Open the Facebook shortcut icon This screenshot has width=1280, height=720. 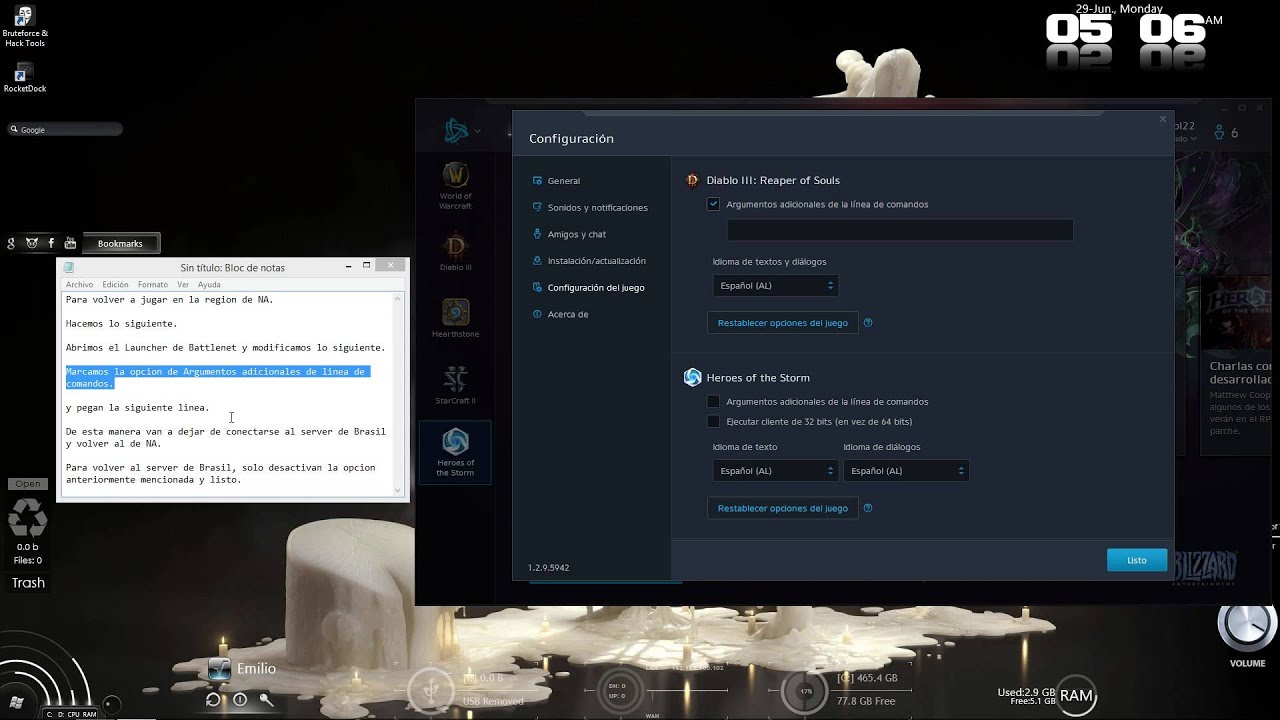pos(50,243)
